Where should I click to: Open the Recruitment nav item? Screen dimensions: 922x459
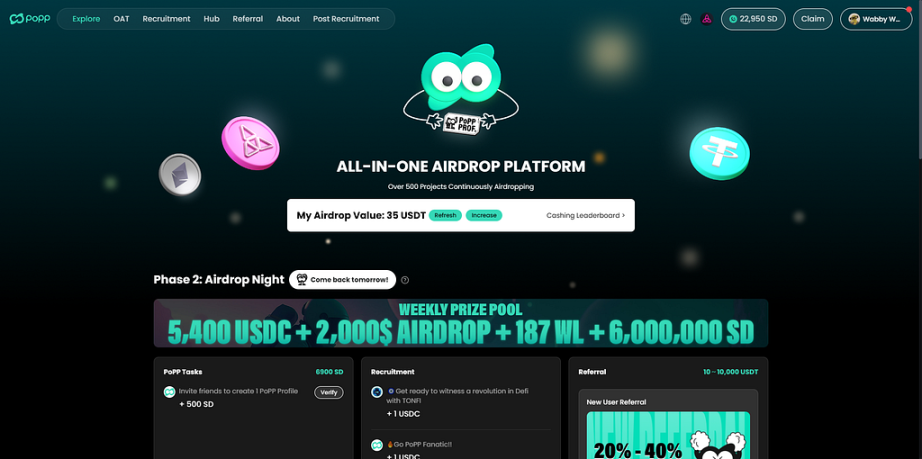pos(166,19)
